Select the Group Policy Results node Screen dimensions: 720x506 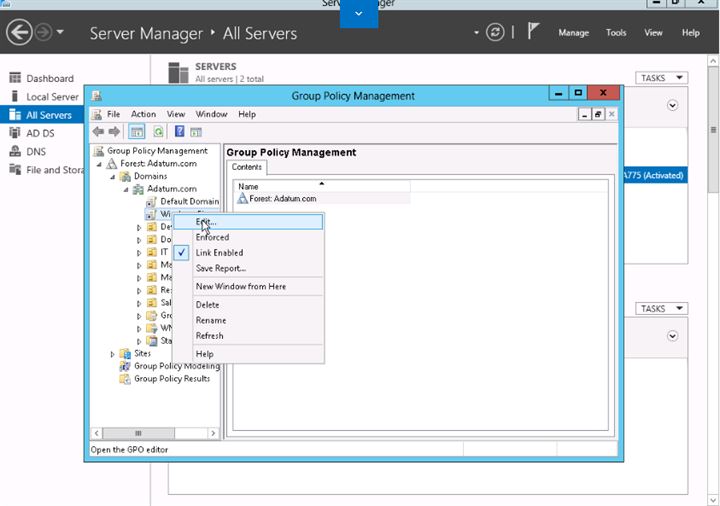coord(172,379)
